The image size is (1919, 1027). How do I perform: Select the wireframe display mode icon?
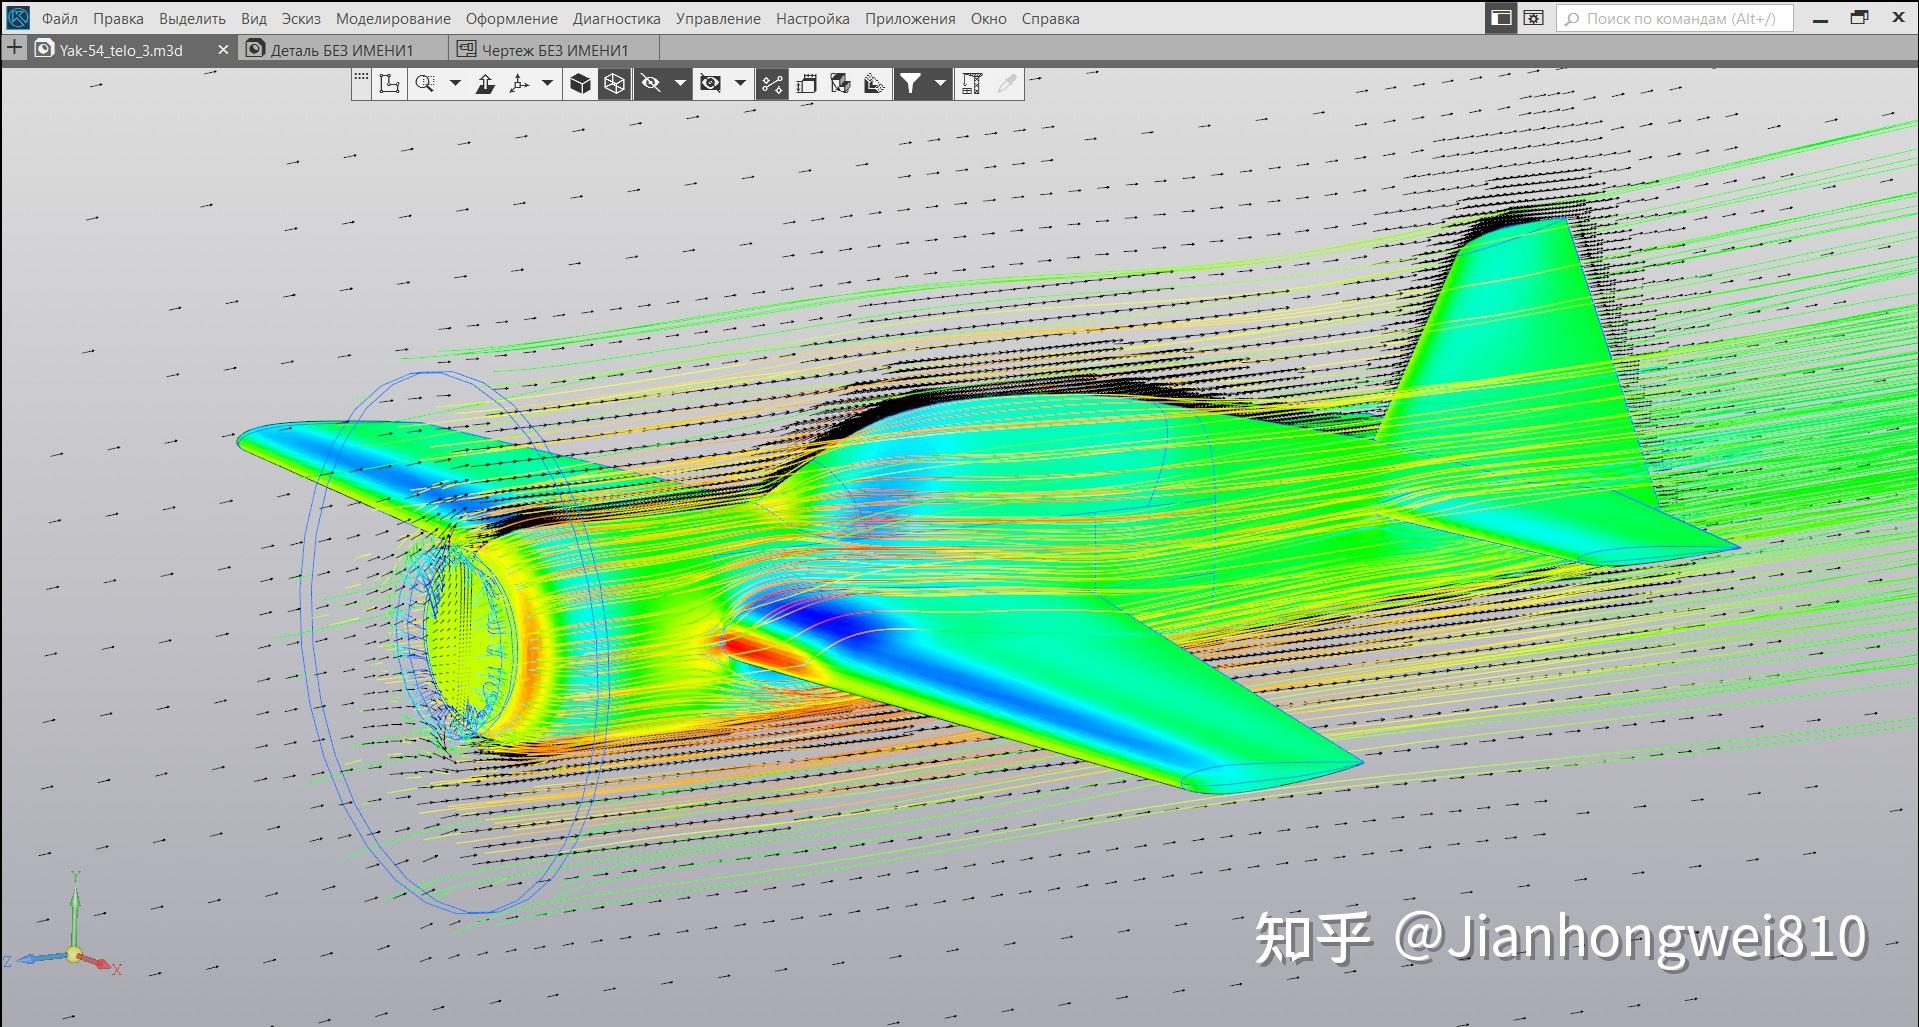612,85
